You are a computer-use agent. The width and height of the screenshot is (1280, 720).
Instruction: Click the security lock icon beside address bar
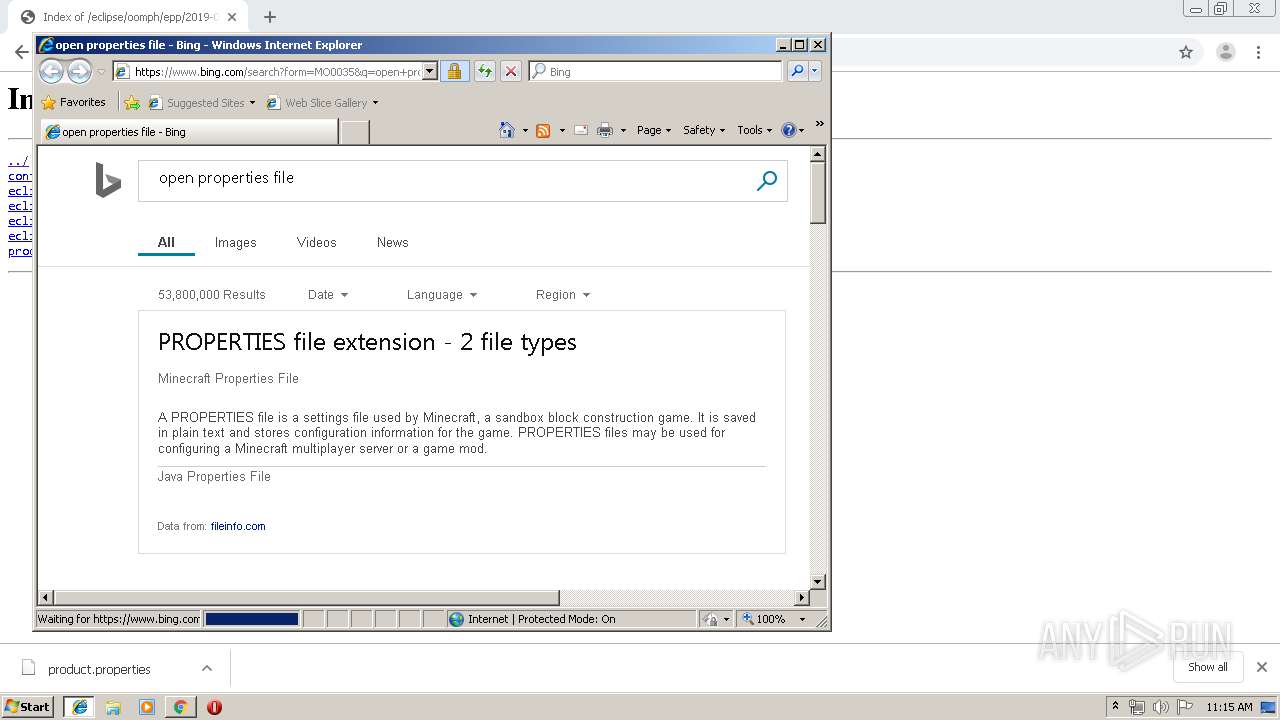tap(454, 71)
